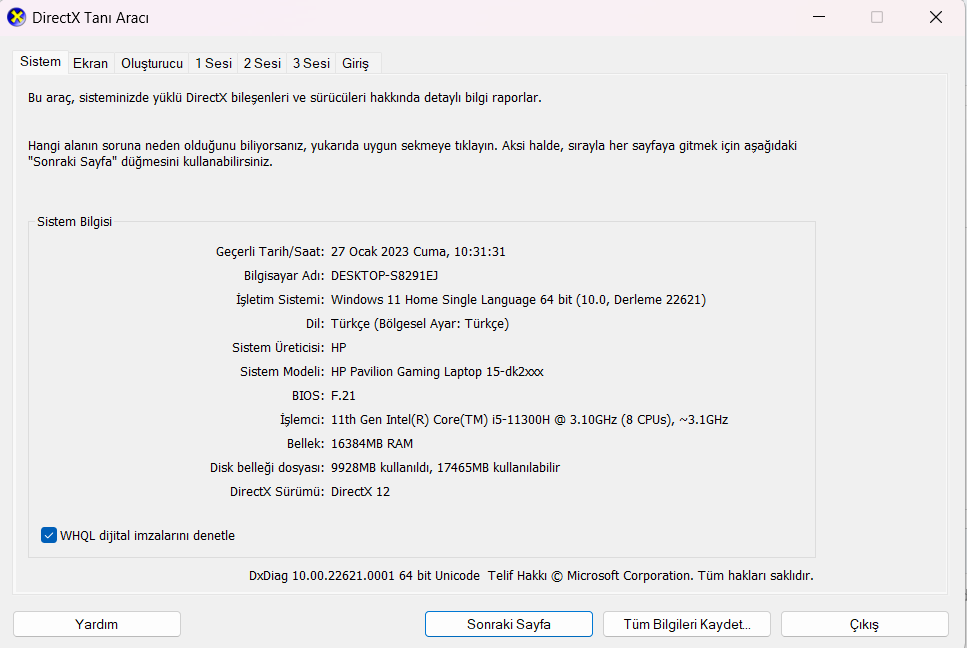Go to the 1 Sesi tab
The width and height of the screenshot is (967, 648).
point(213,64)
